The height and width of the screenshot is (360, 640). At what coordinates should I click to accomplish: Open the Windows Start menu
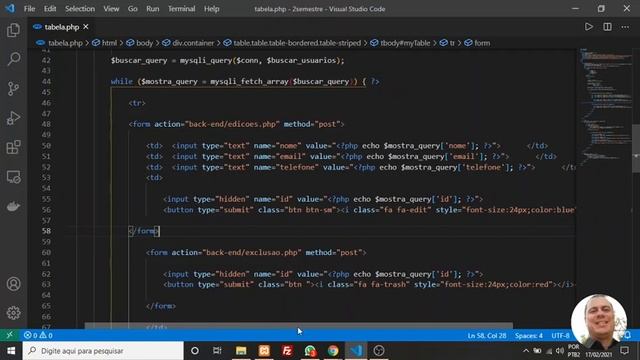coord(11,351)
